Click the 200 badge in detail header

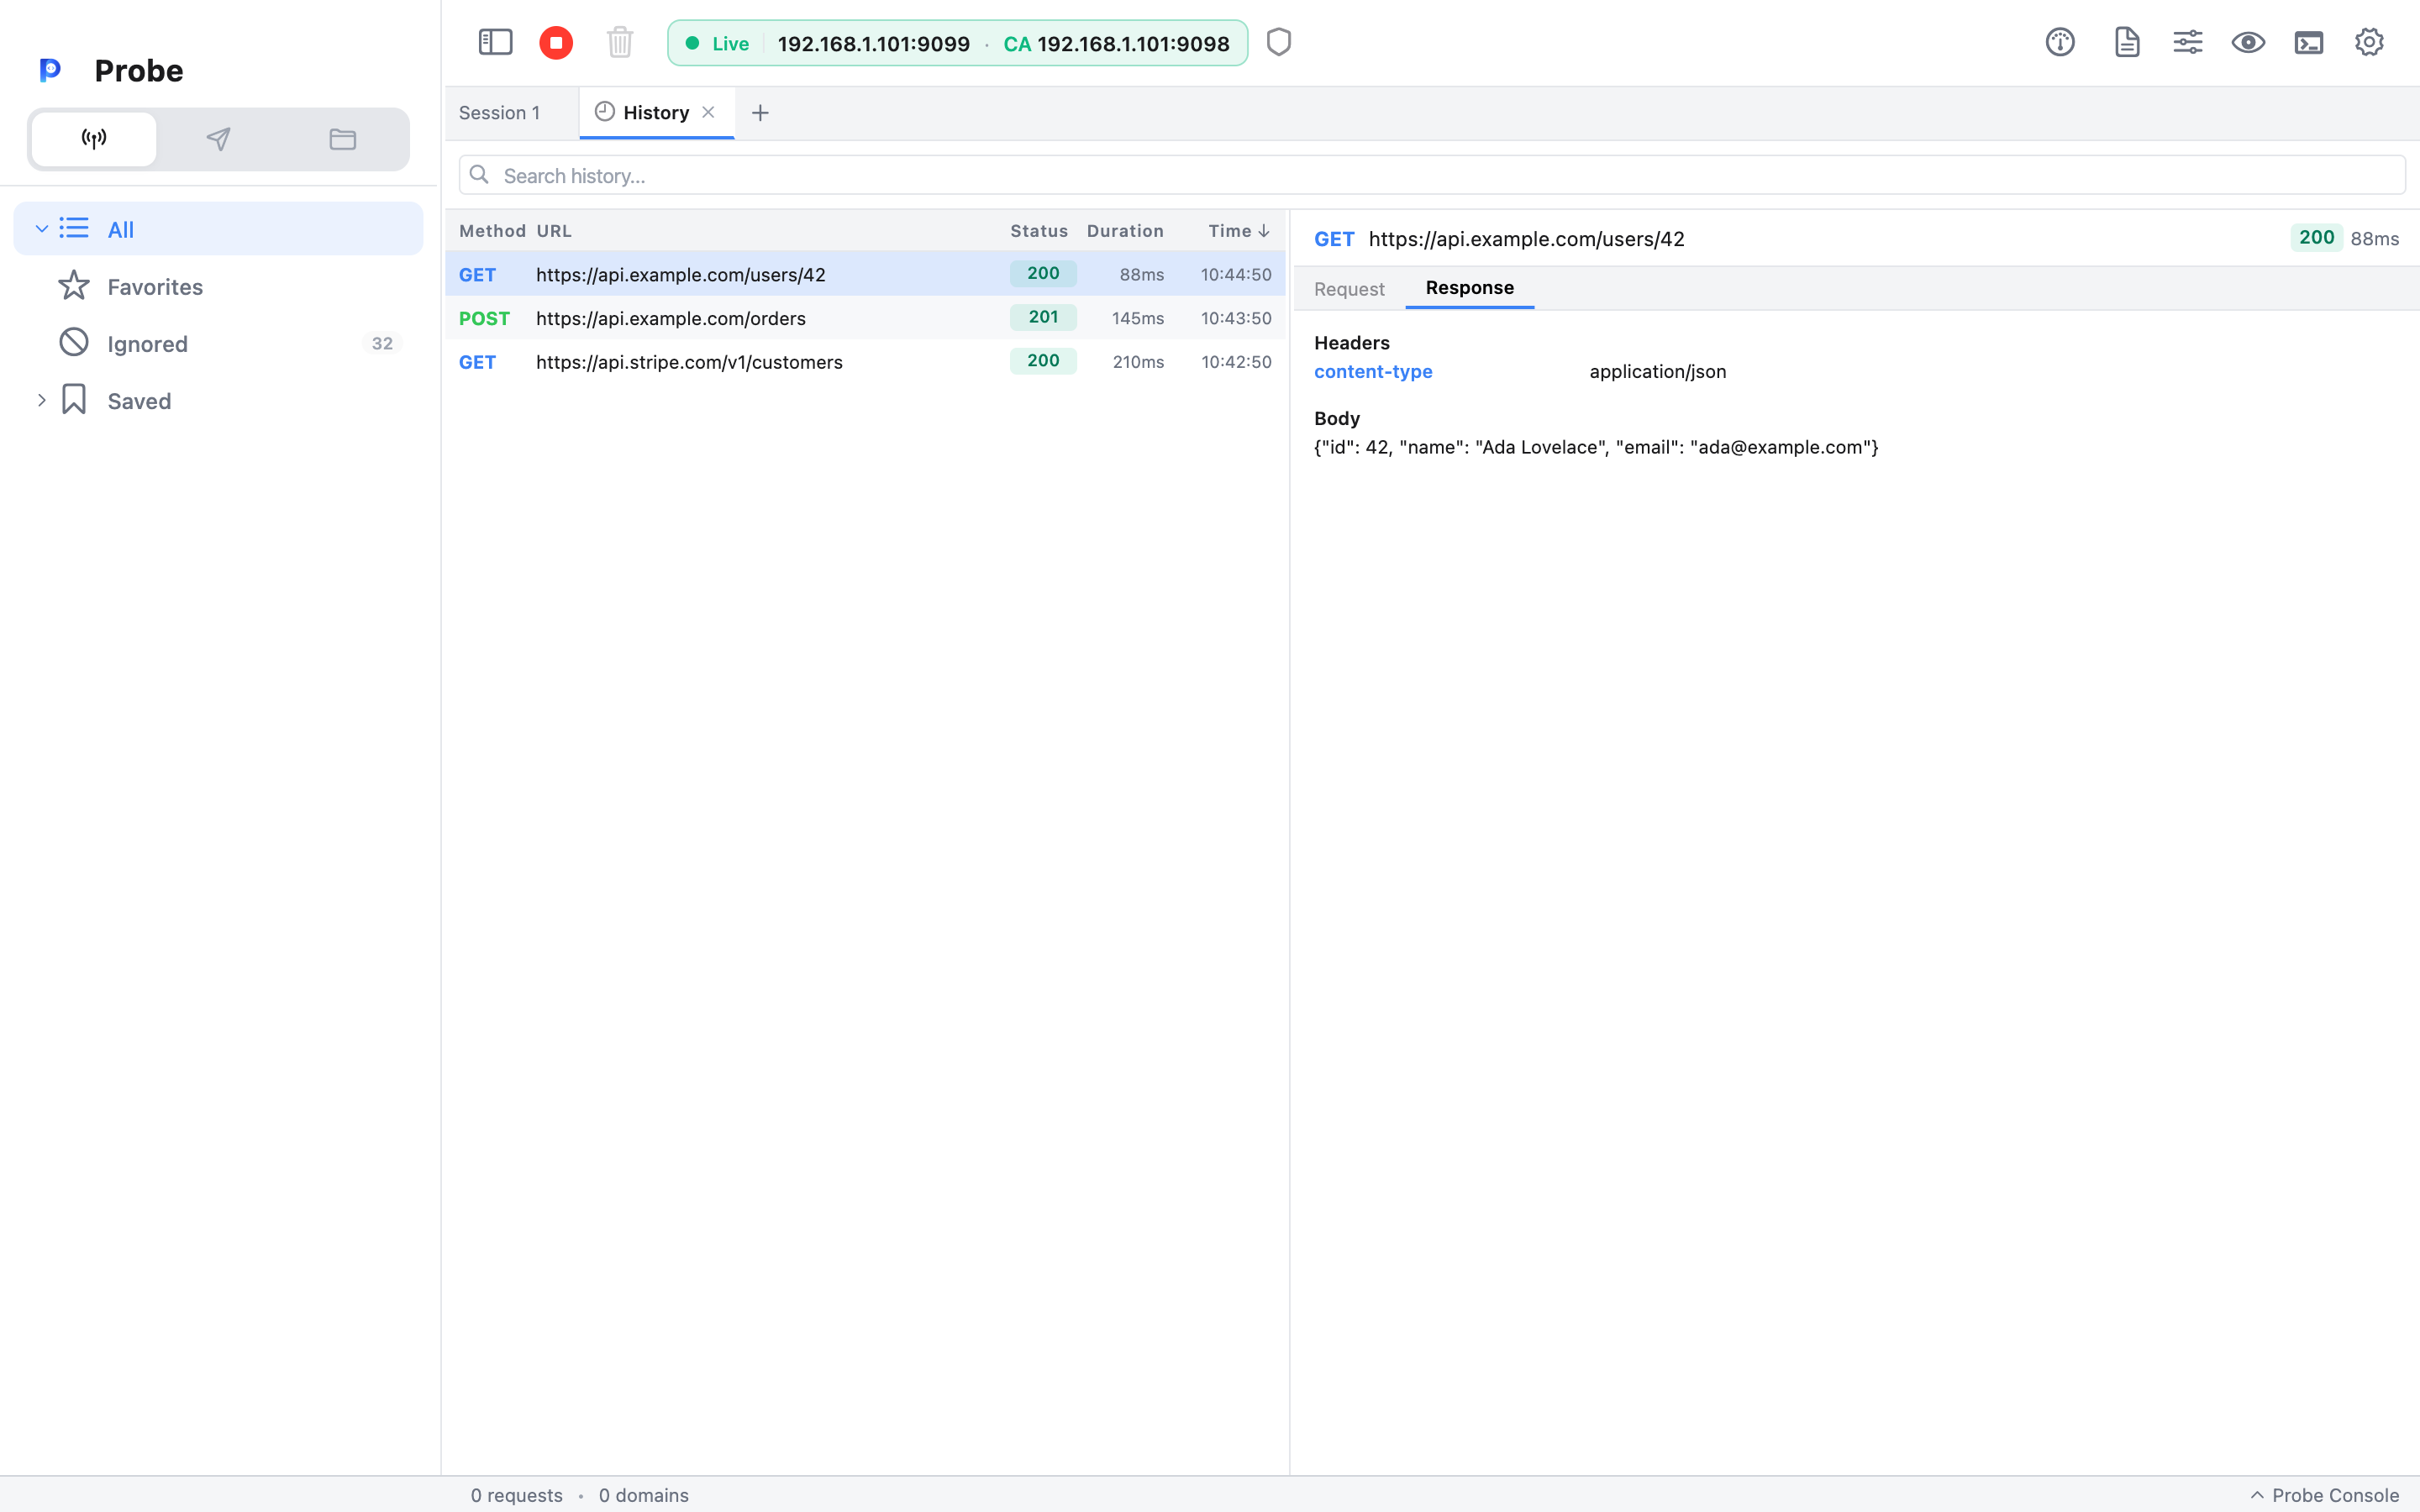pyautogui.click(x=2316, y=238)
